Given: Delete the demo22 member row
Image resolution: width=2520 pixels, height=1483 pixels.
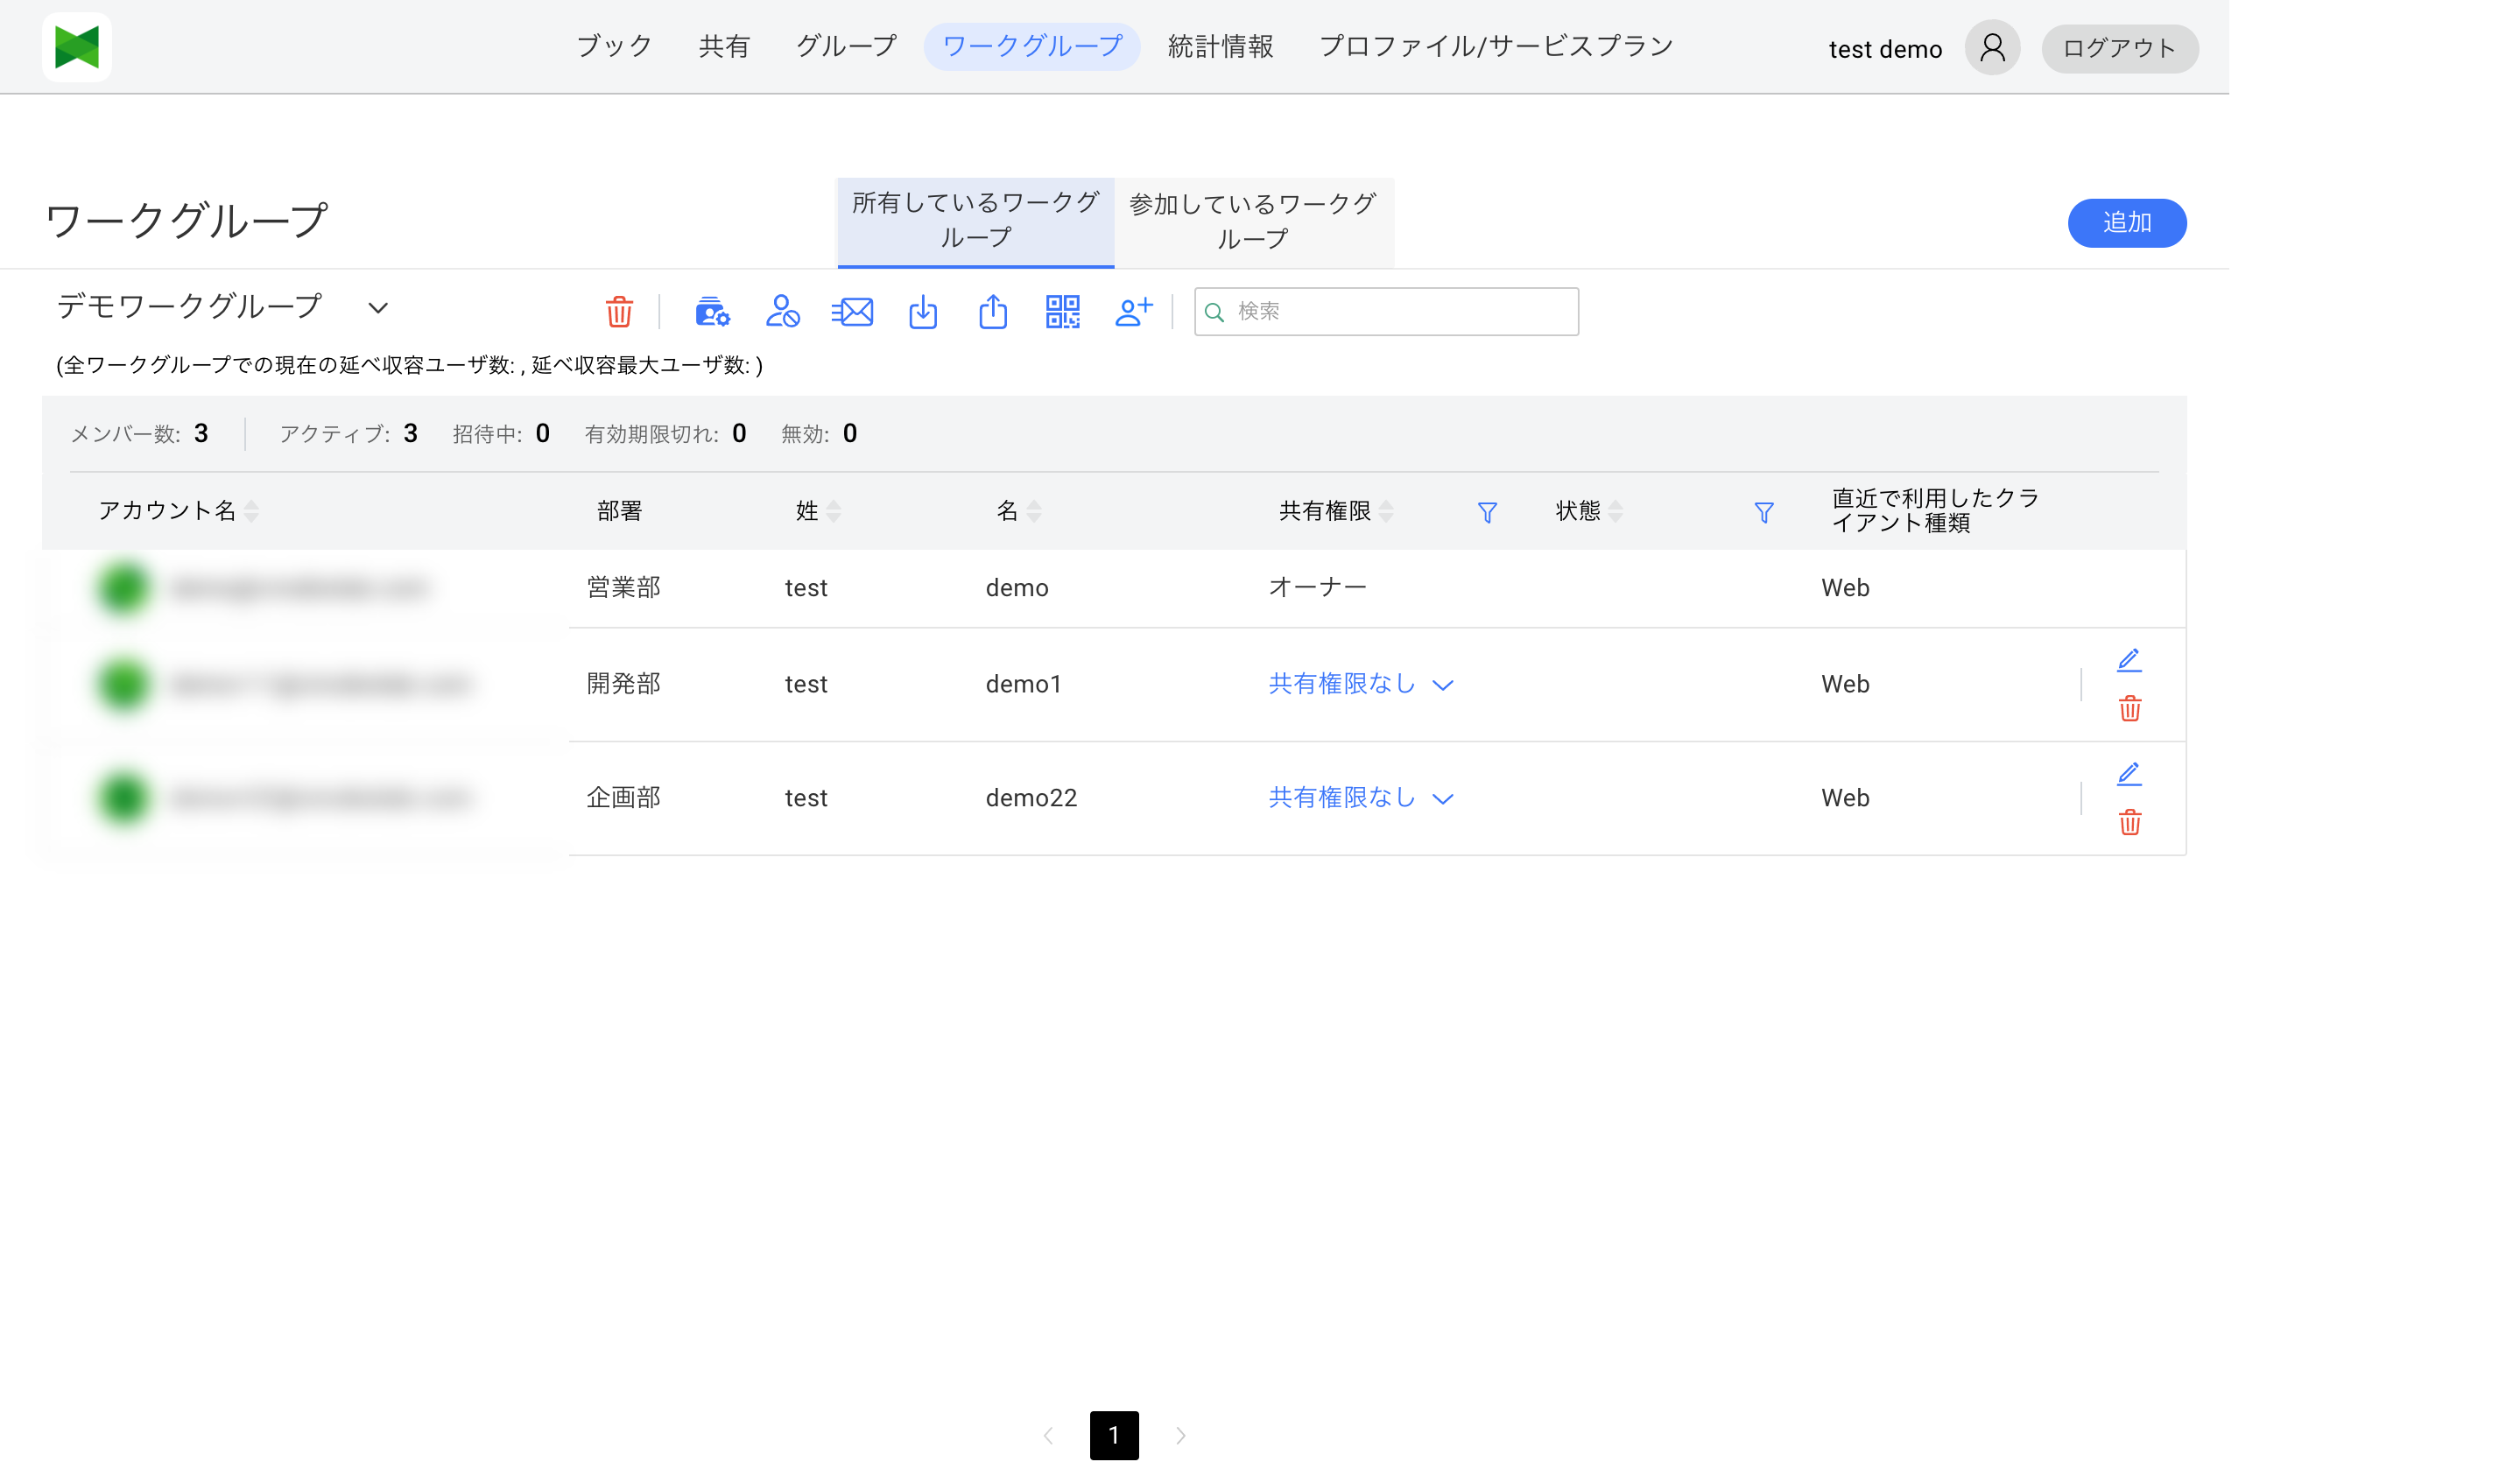Looking at the screenshot, I should coord(2130,823).
